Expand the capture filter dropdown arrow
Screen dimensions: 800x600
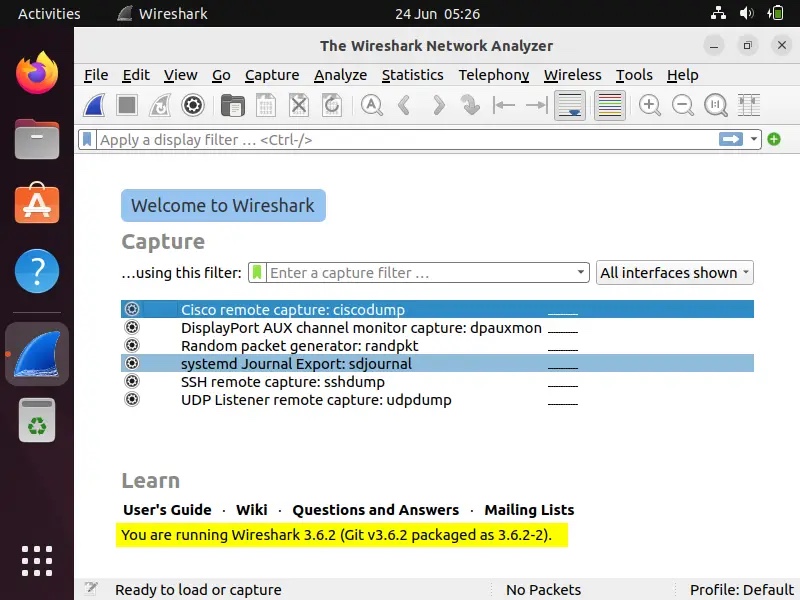click(580, 272)
